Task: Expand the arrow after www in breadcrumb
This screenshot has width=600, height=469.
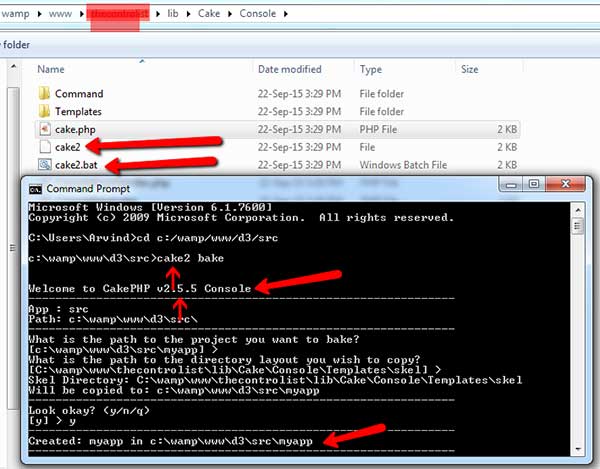Action: 82,14
